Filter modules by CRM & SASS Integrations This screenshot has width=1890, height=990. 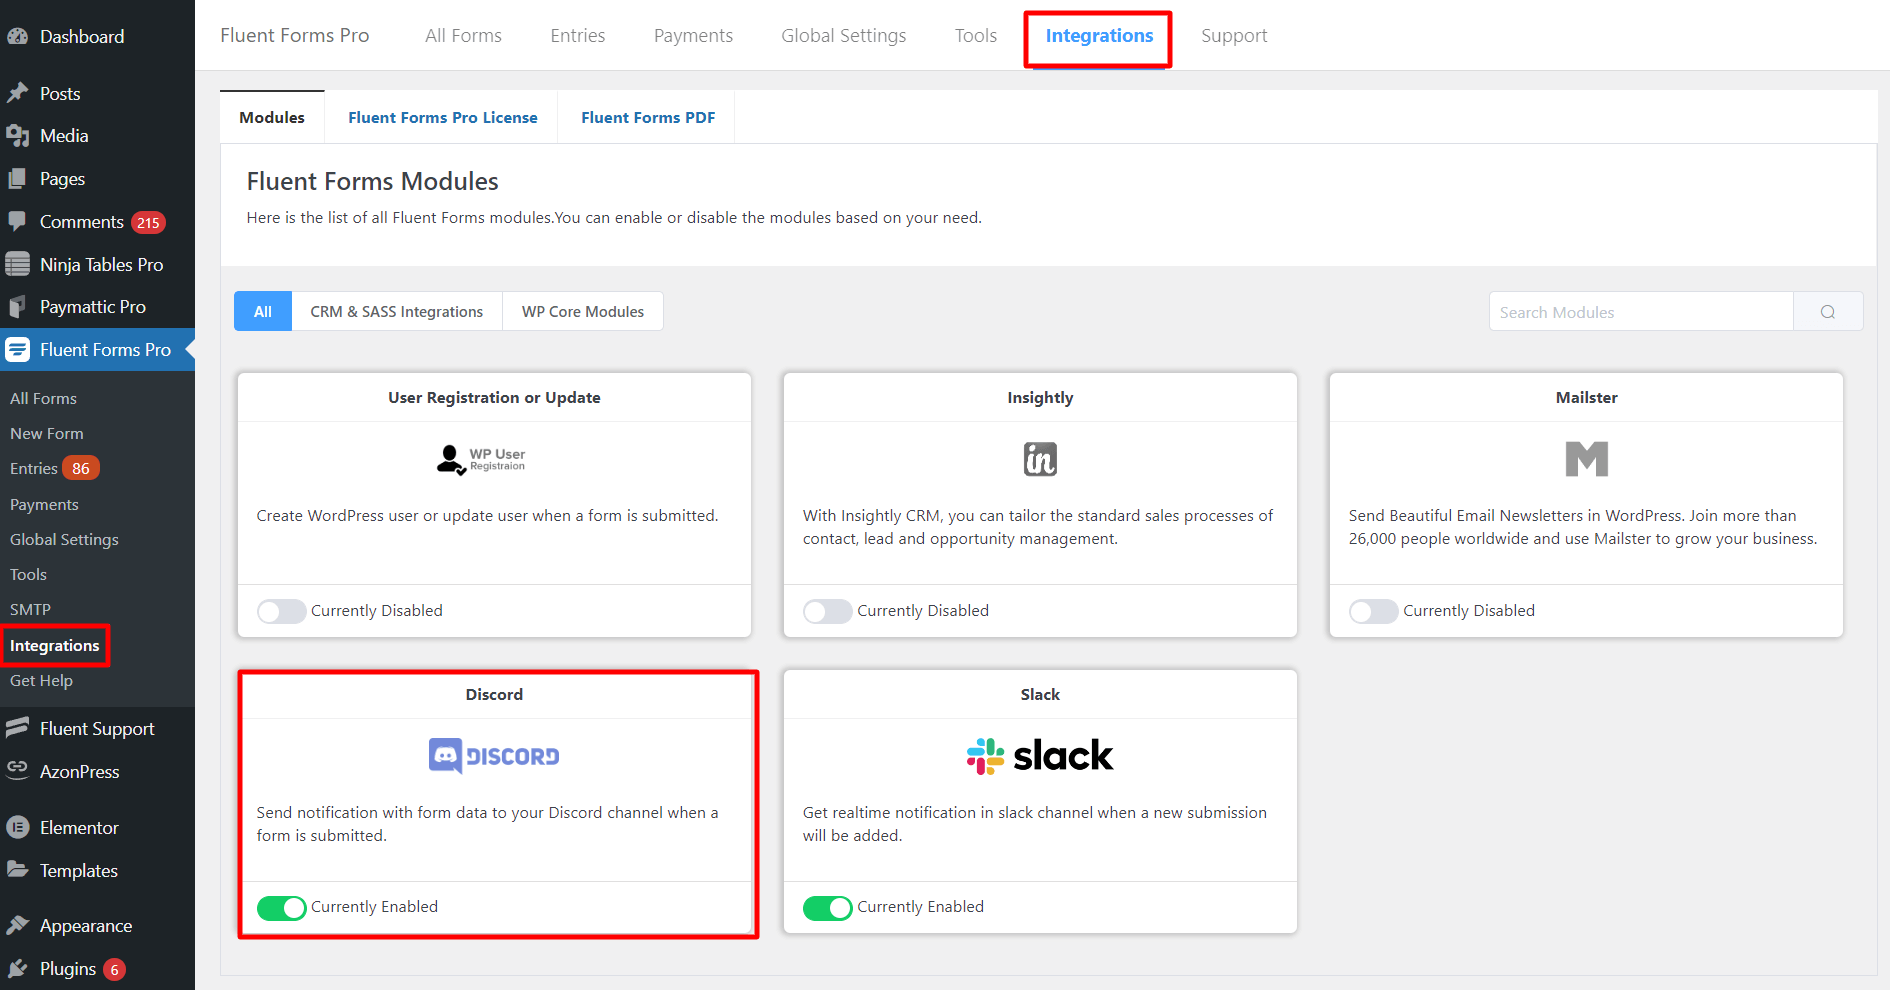click(396, 312)
